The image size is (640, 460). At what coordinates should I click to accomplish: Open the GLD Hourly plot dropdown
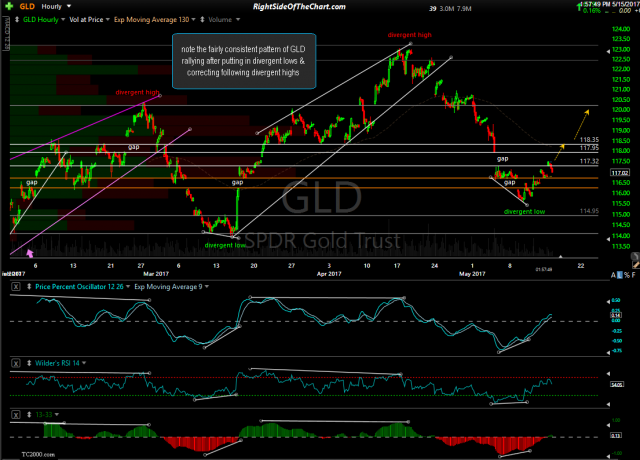click(62, 19)
